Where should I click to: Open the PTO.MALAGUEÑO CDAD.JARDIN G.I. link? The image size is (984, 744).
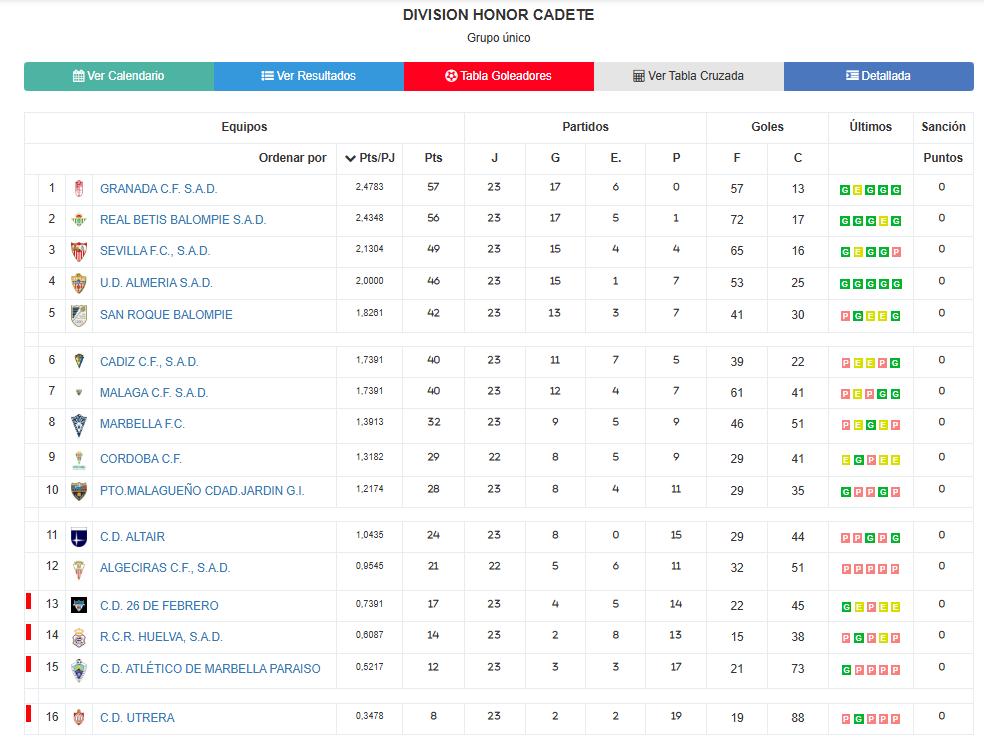(x=202, y=491)
